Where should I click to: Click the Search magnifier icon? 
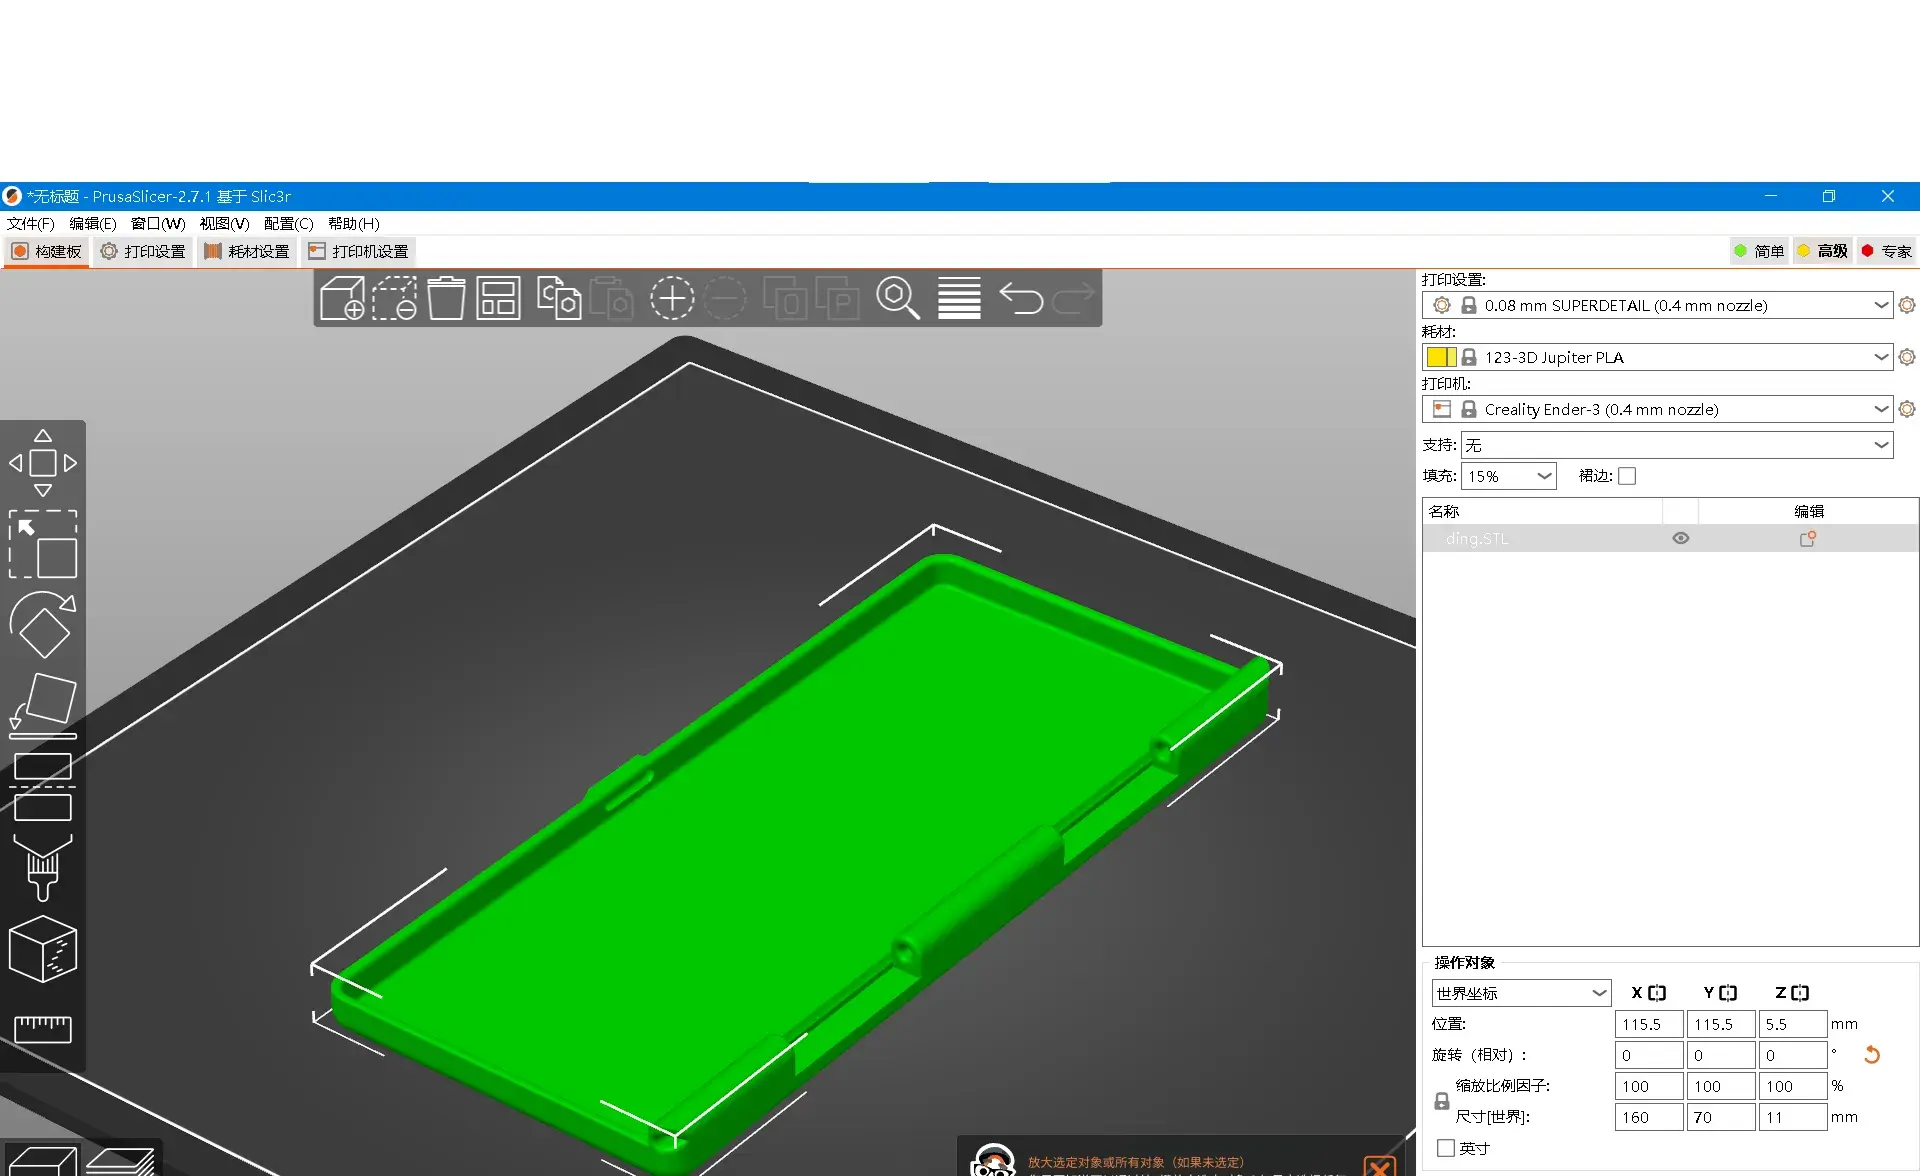[898, 298]
